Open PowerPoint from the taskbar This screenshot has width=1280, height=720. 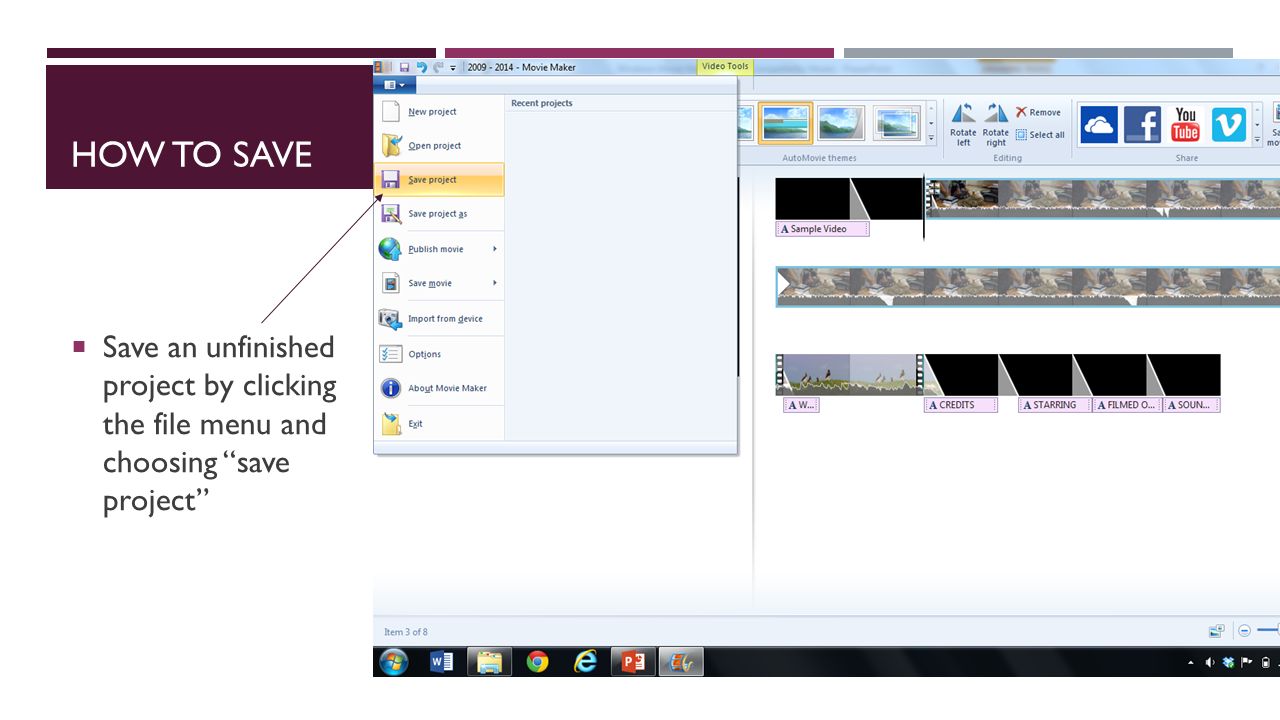(633, 662)
